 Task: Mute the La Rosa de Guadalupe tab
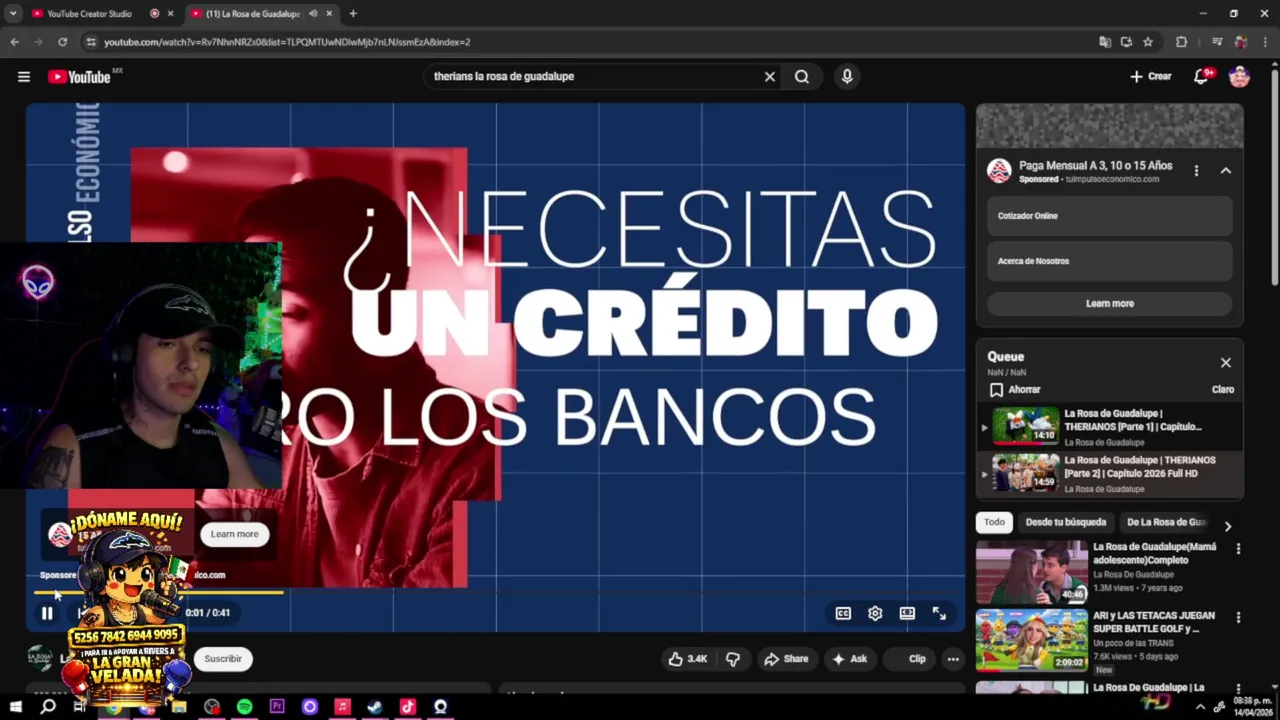313,14
